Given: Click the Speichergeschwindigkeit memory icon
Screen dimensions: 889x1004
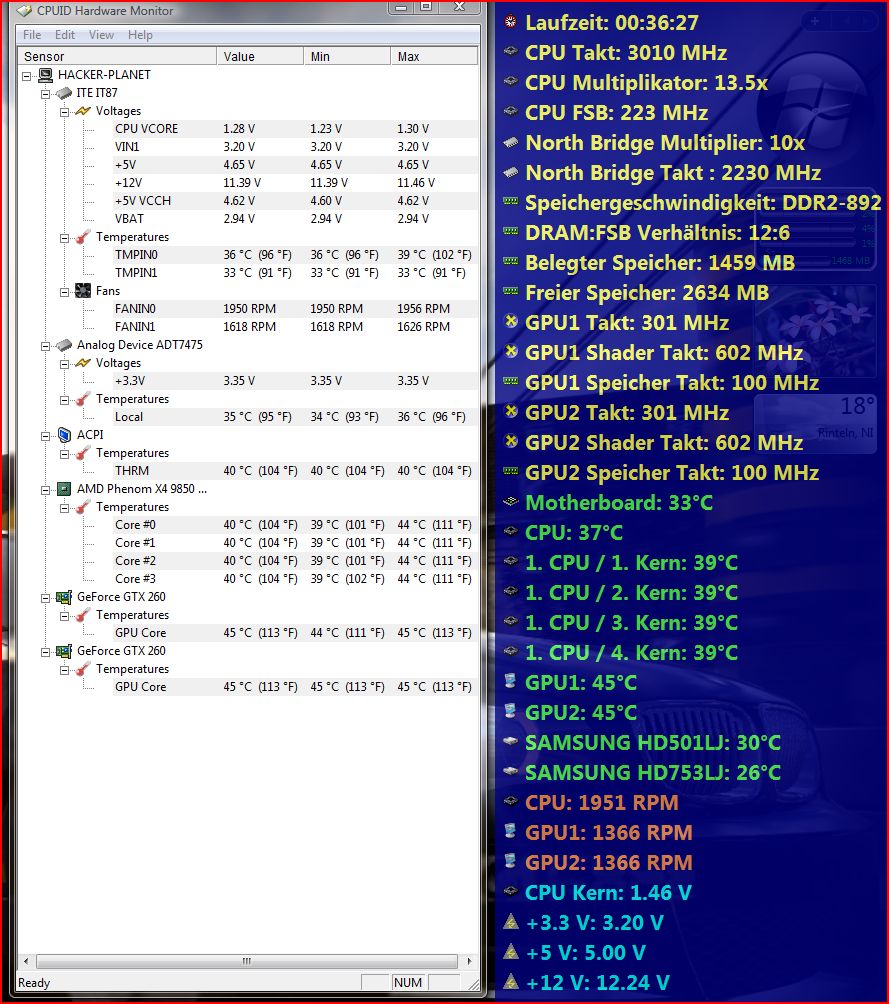Looking at the screenshot, I should (x=510, y=201).
